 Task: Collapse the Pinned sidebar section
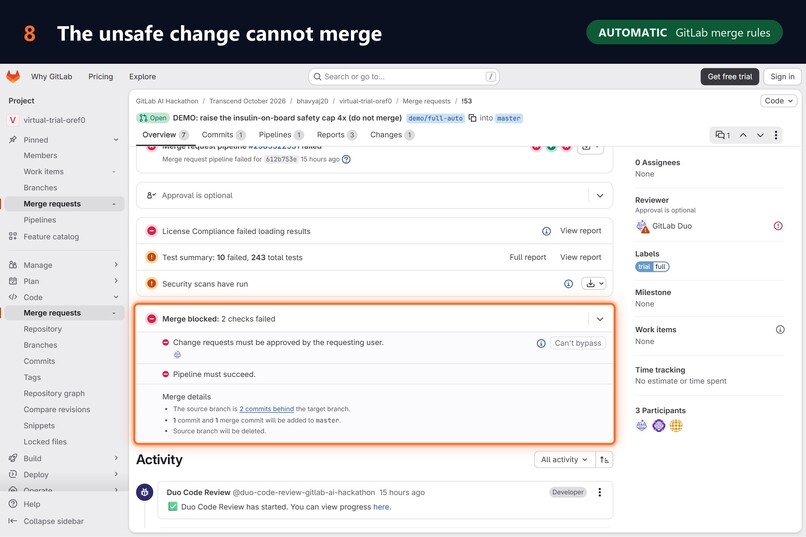pos(116,140)
